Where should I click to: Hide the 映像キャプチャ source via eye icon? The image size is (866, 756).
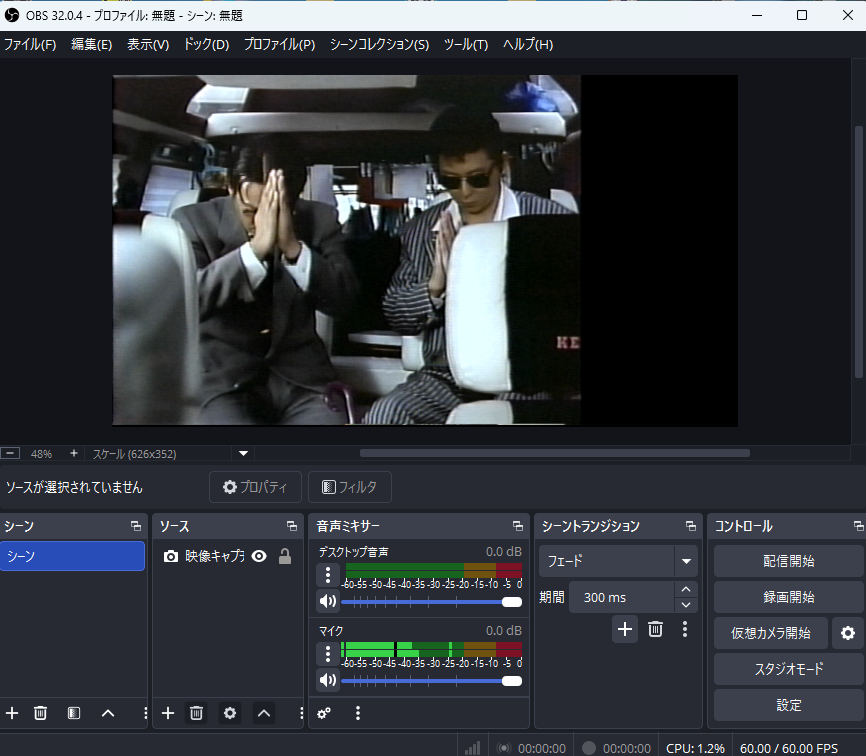(259, 556)
